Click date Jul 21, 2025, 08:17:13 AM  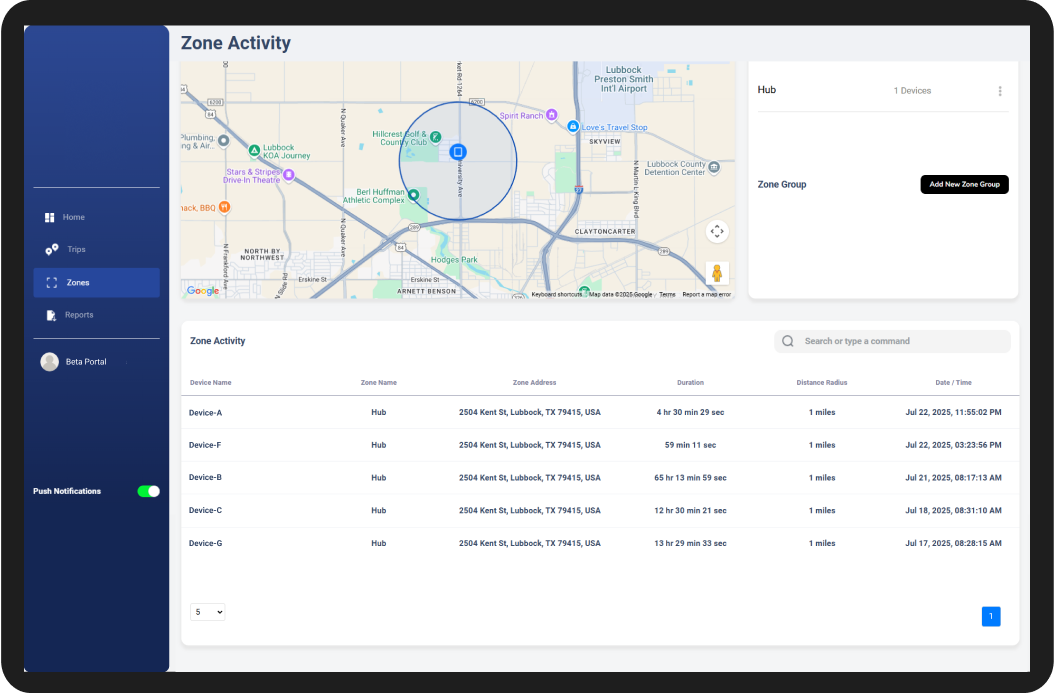pos(953,478)
